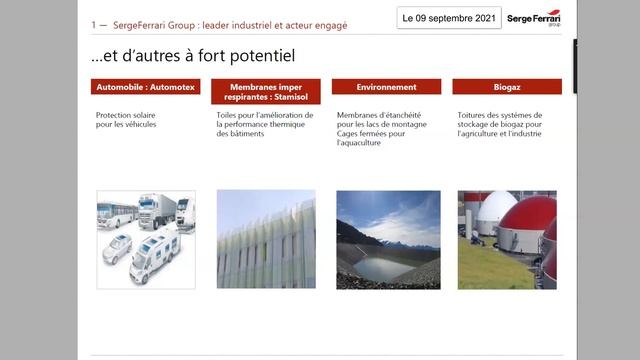Click the Serge Ferrari group logo

click(x=534, y=18)
